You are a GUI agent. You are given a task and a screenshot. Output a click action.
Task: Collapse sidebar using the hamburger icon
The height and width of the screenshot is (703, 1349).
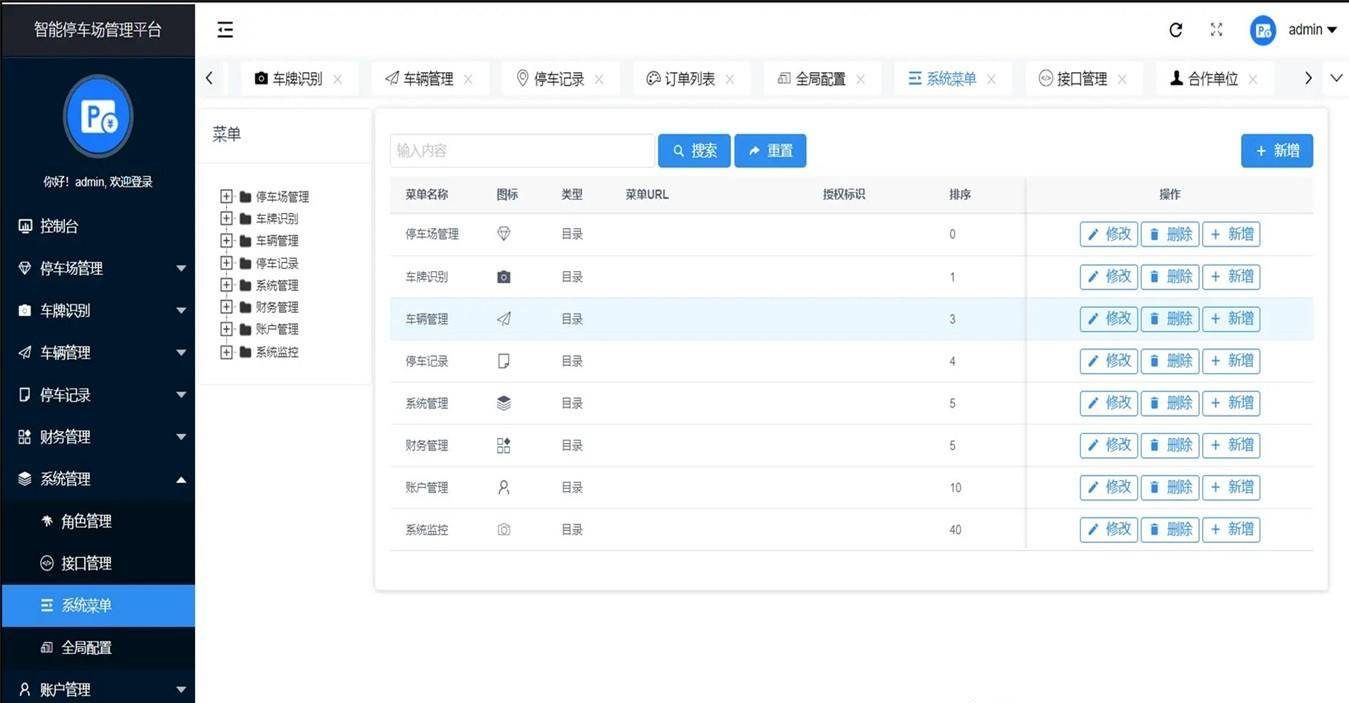pyautogui.click(x=225, y=30)
